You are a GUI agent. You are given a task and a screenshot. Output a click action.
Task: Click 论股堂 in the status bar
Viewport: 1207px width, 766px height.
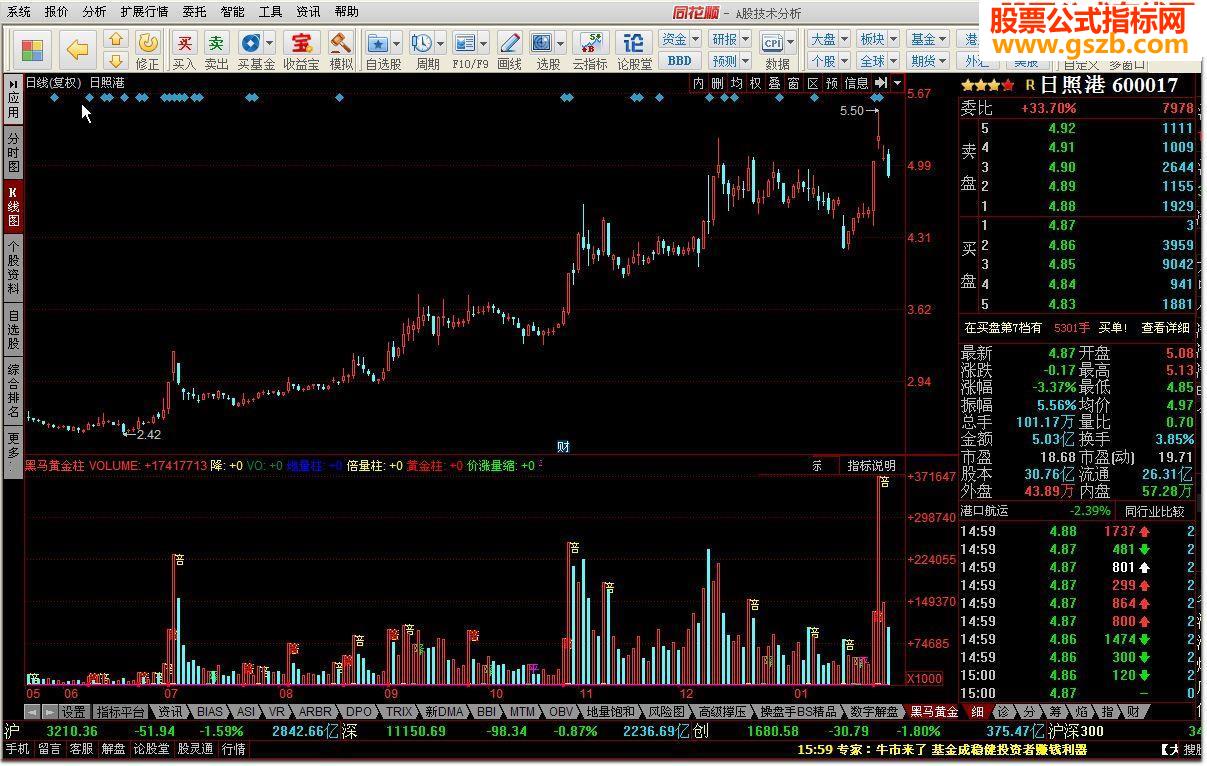click(x=151, y=749)
